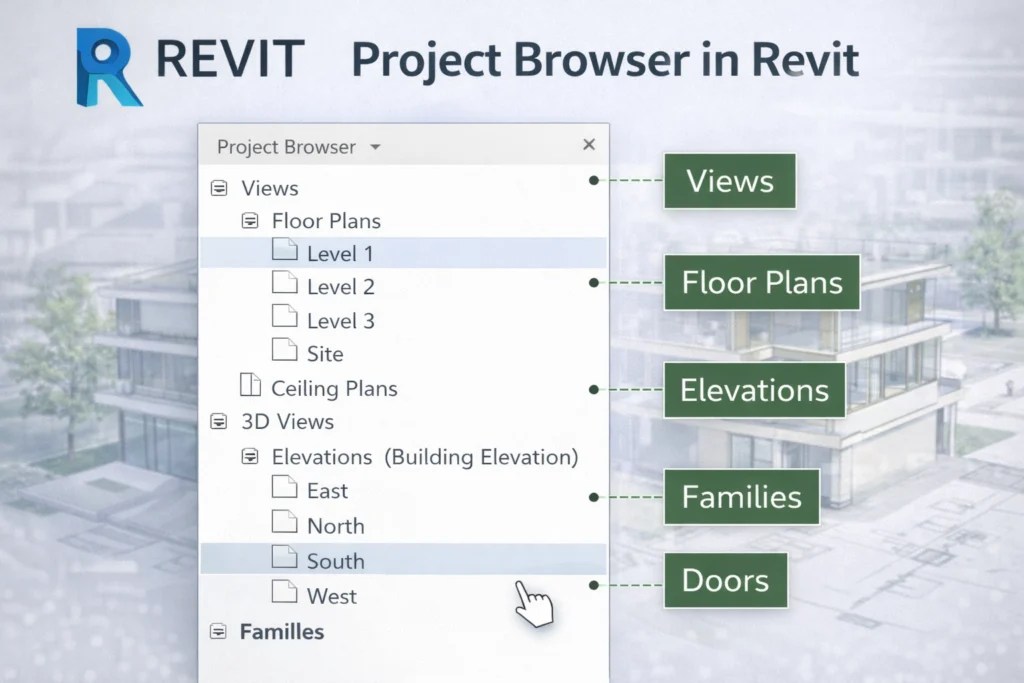Collapse the Floor Plans branch
The height and width of the screenshot is (683, 1024).
(x=250, y=220)
